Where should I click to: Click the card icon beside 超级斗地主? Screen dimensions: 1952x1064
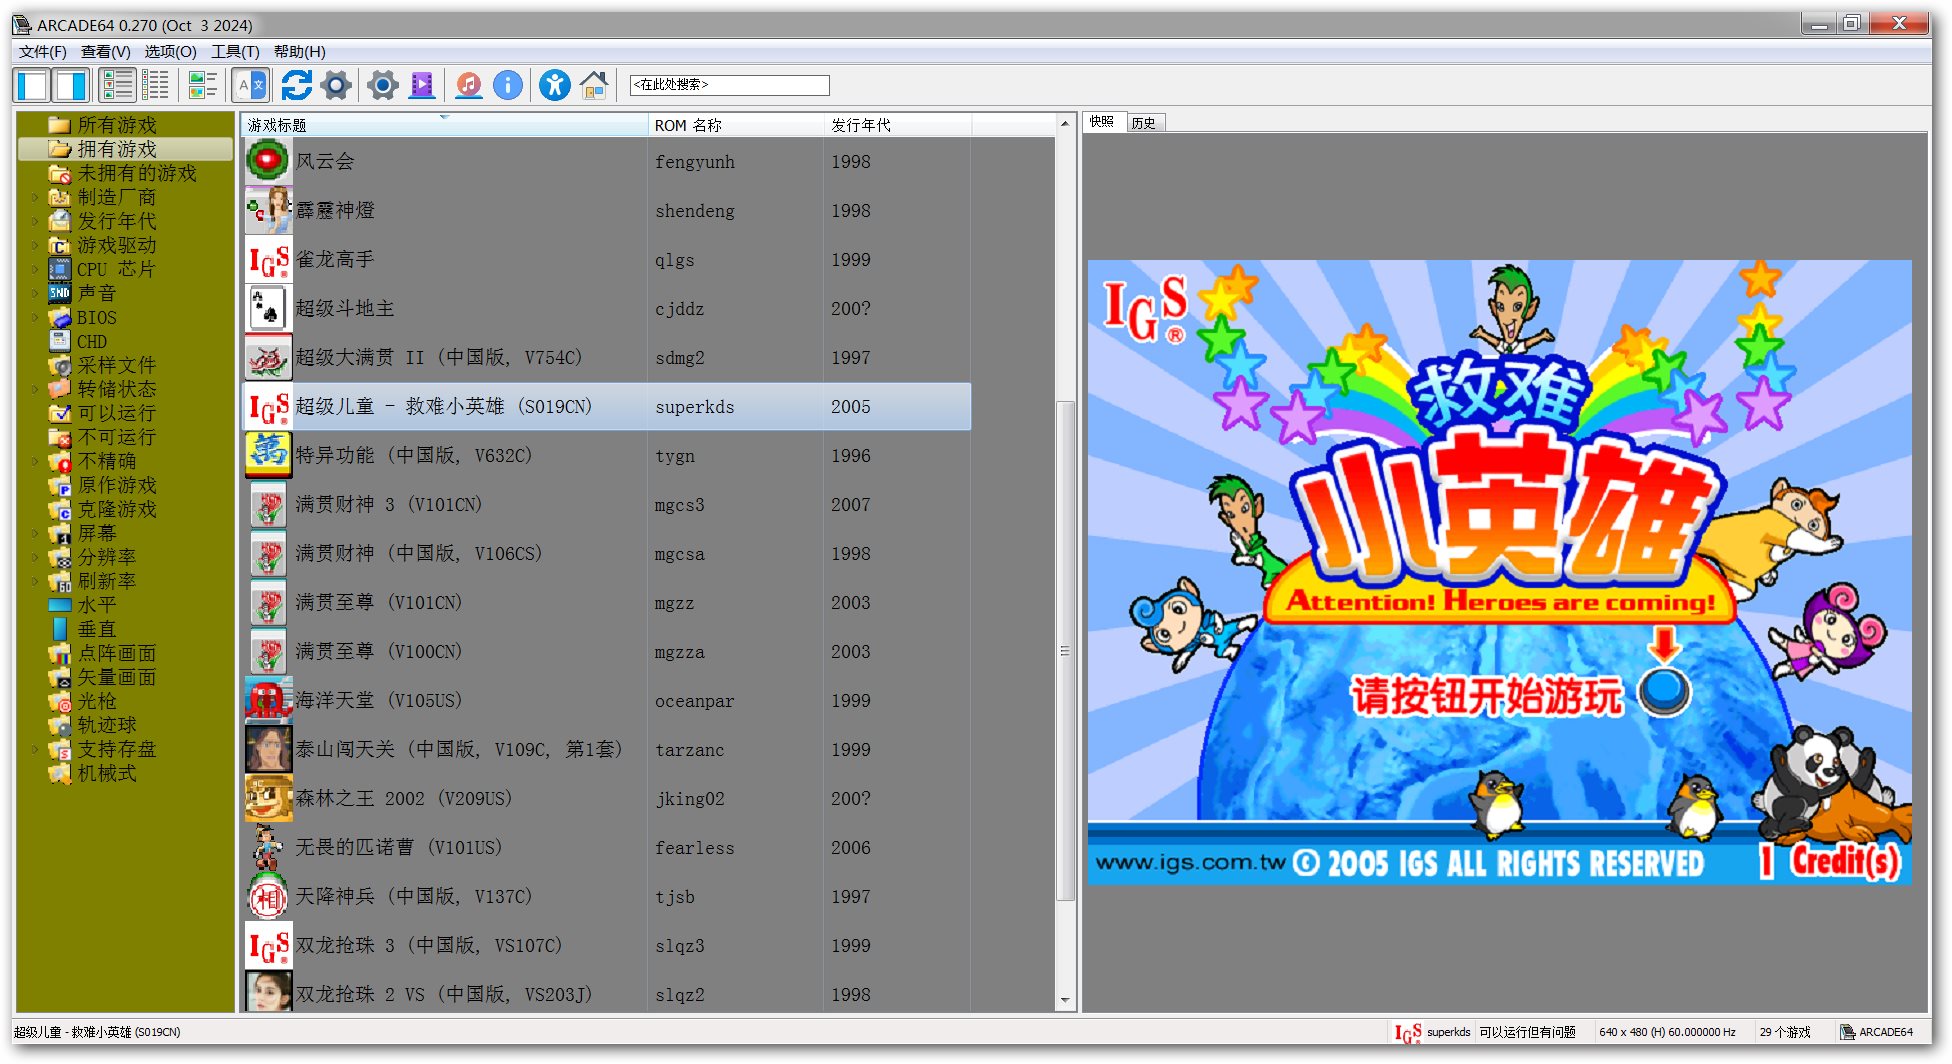click(268, 308)
